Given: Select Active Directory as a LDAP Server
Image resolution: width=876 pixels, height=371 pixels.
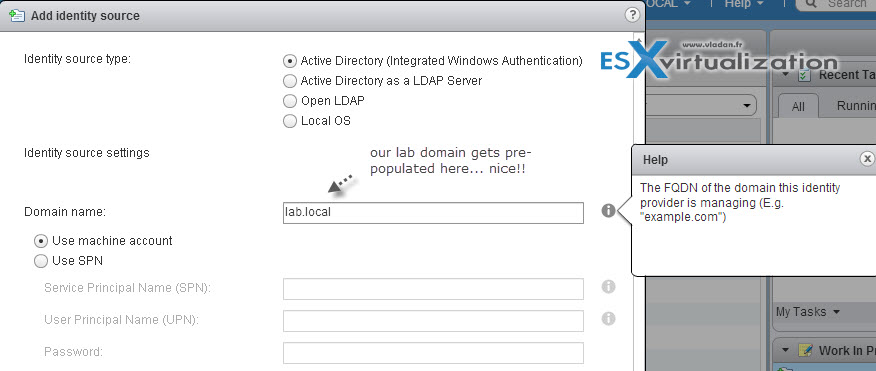Looking at the screenshot, I should 289,81.
